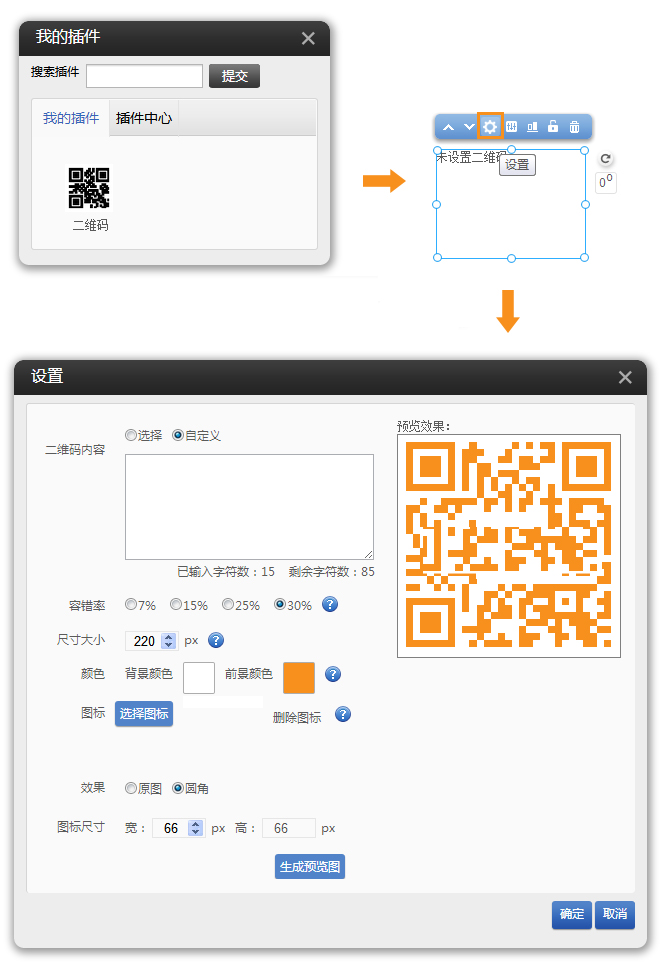The width and height of the screenshot is (664, 977).
Task: Click the sliders adjustment icon in widget toolbar
Action: coord(511,127)
